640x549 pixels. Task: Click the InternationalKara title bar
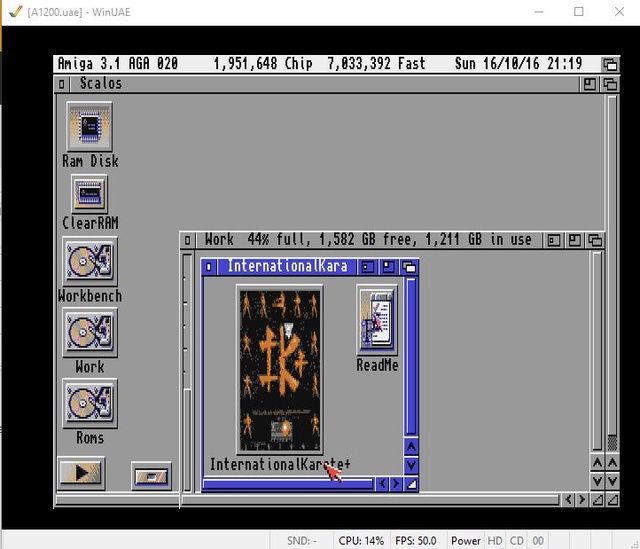pyautogui.click(x=287, y=267)
